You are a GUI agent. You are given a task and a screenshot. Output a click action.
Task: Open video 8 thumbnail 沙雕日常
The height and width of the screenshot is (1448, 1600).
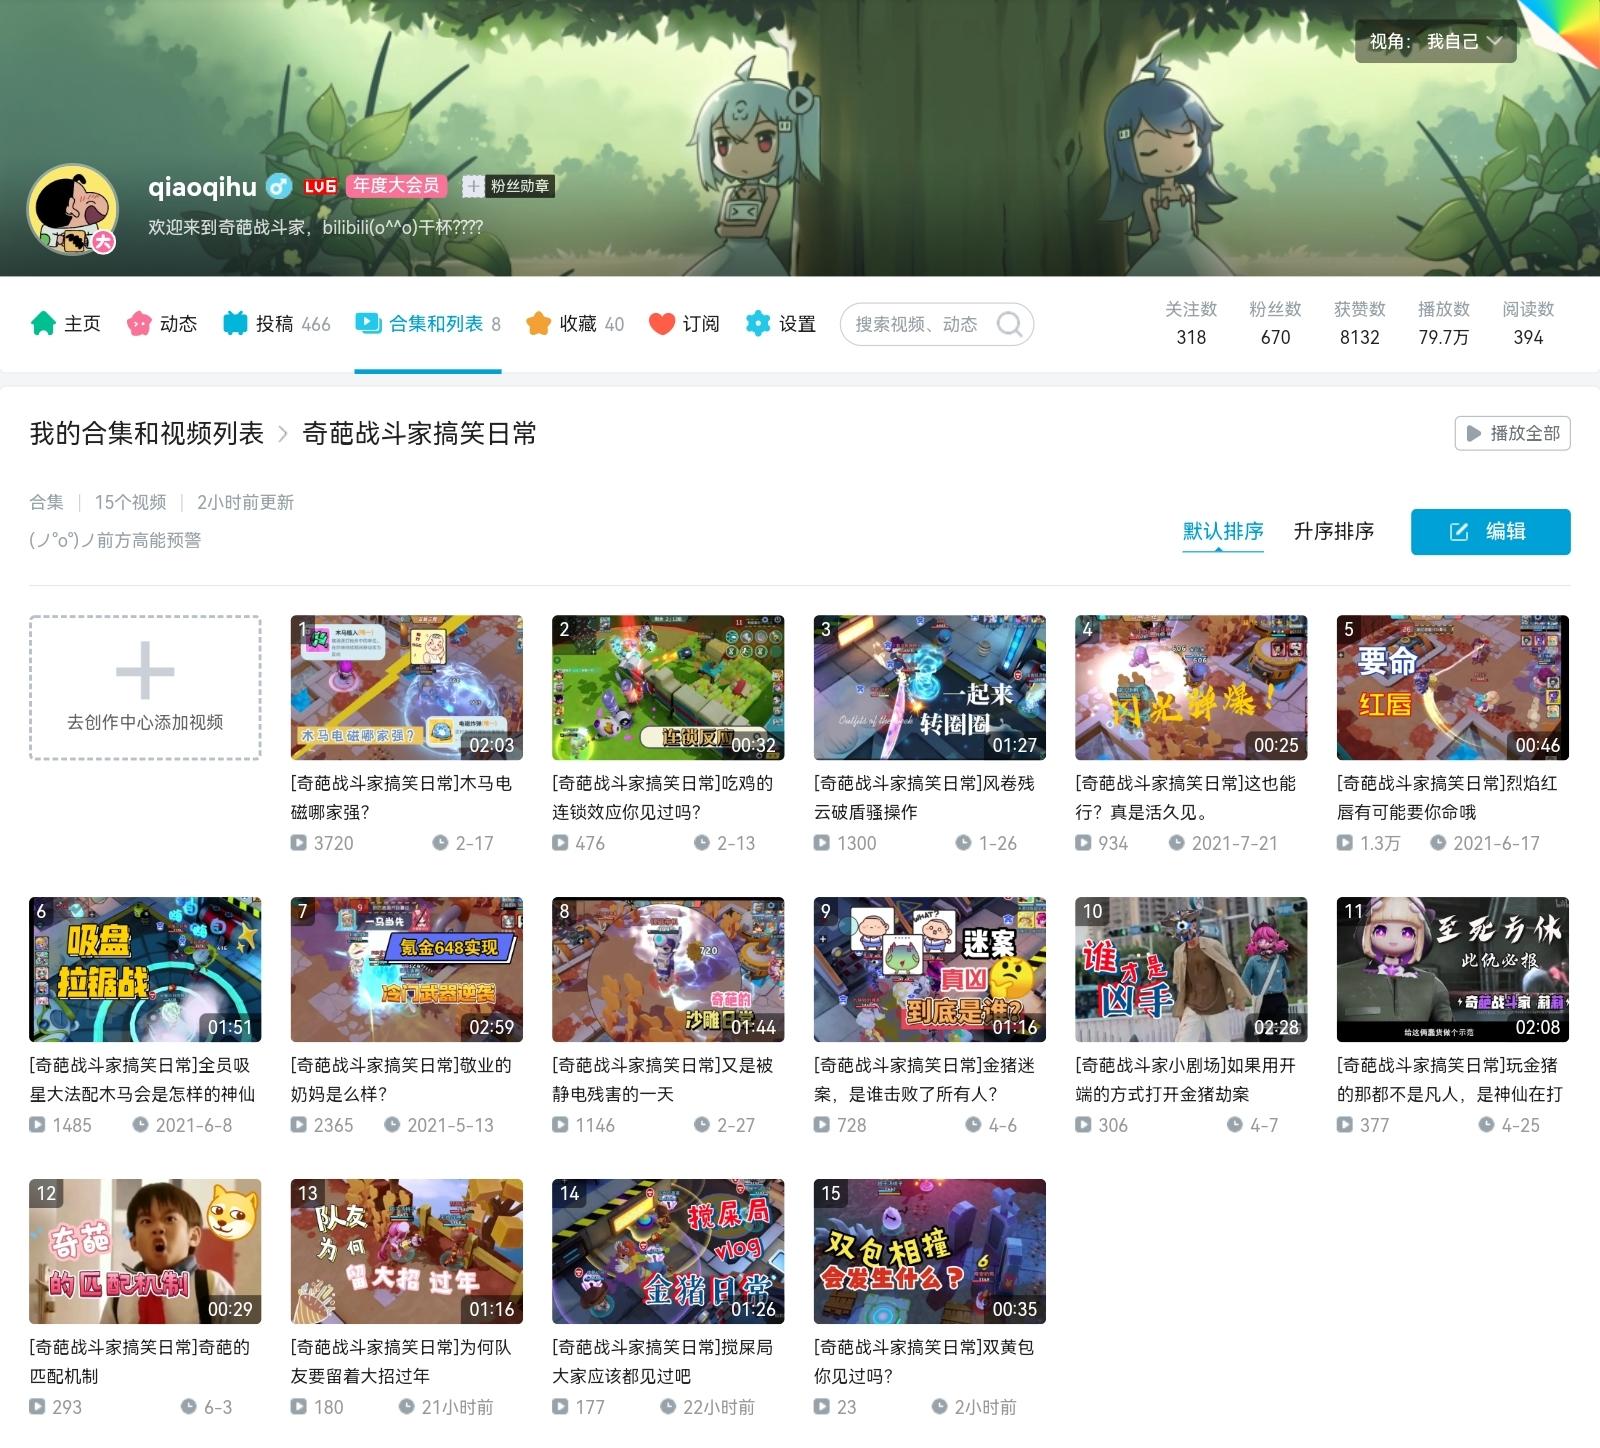[x=668, y=970]
